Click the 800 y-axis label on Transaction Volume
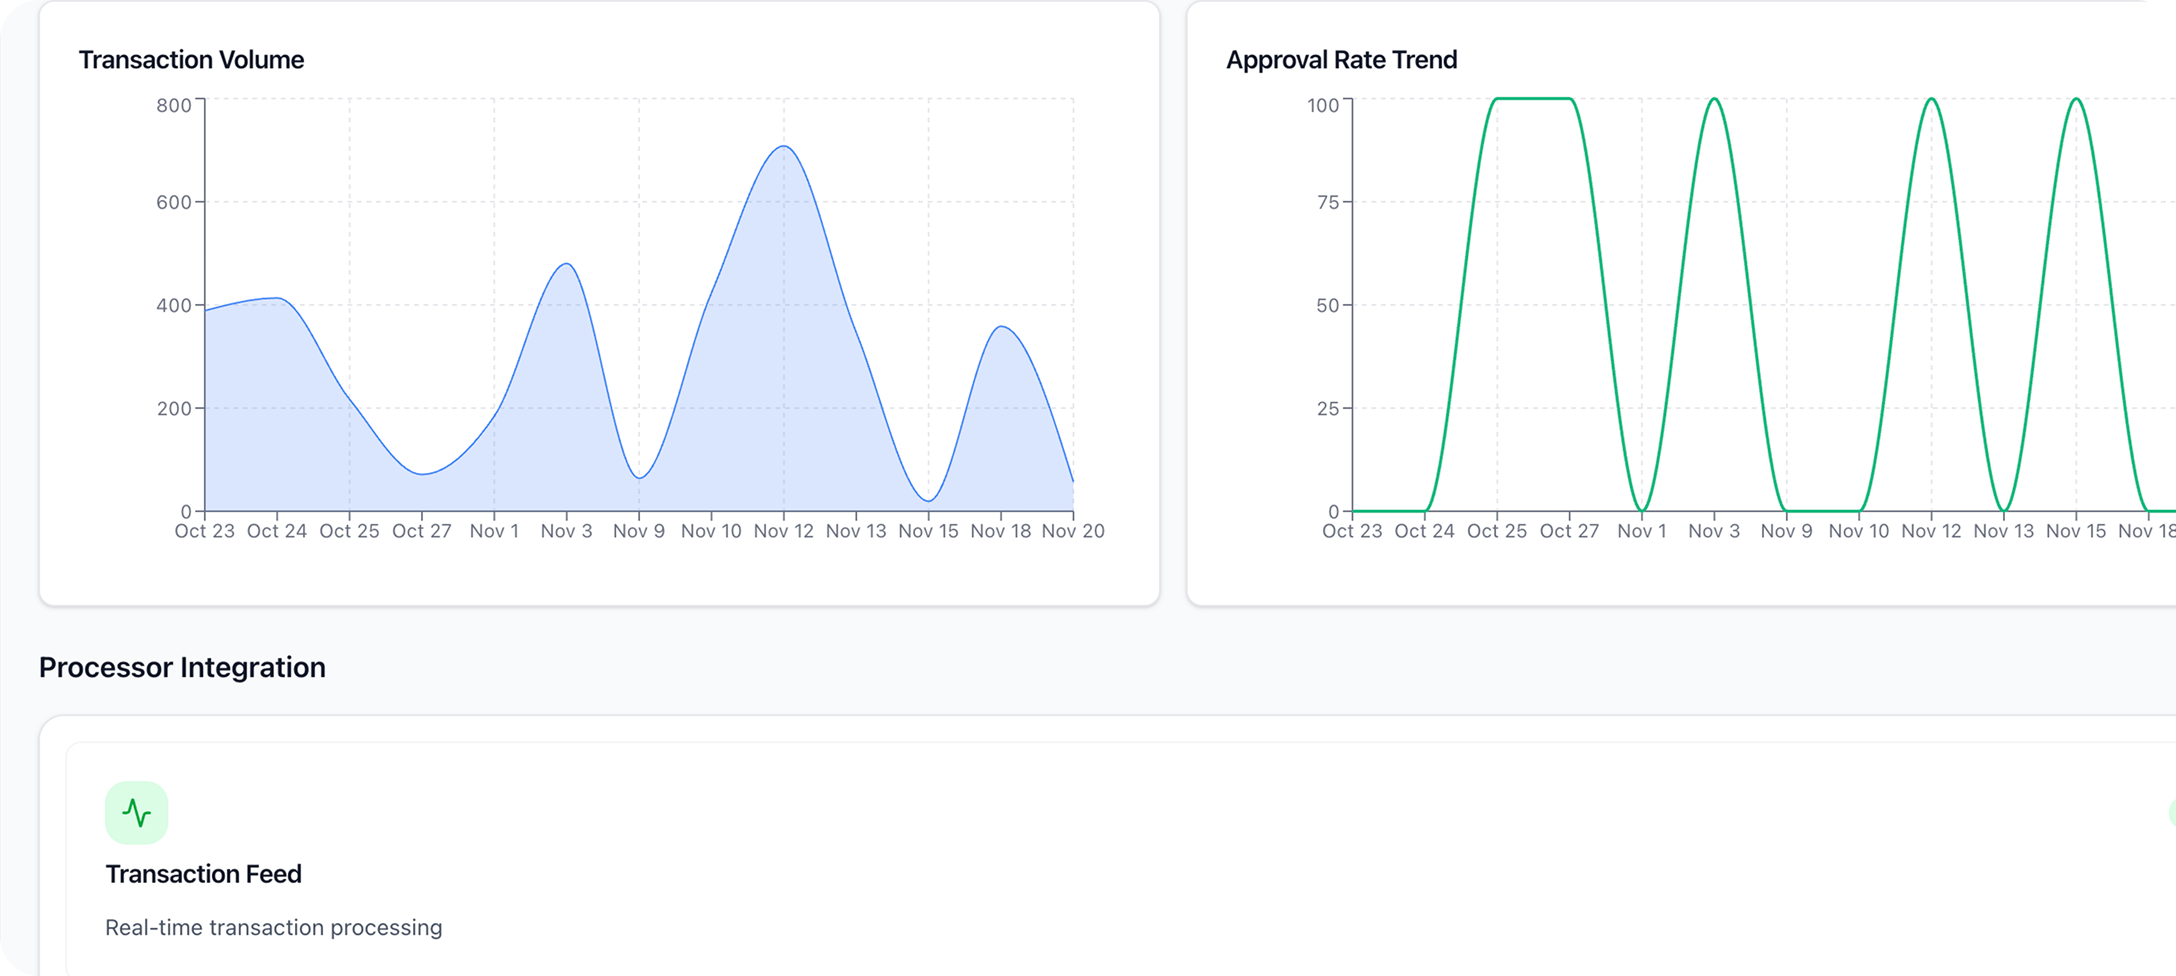The image size is (2176, 976). (x=174, y=105)
